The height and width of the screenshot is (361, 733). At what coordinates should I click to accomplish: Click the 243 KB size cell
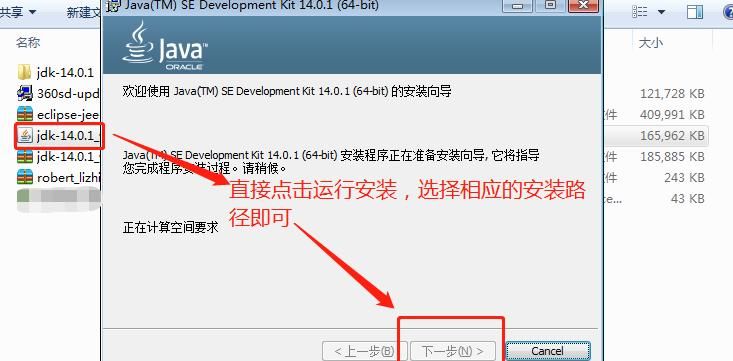pyautogui.click(x=684, y=178)
